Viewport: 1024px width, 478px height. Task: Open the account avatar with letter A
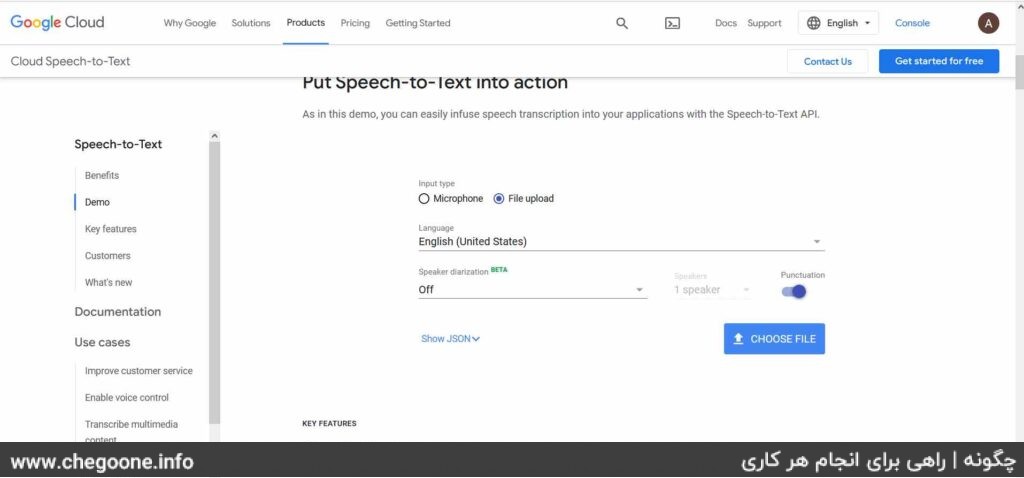pos(988,24)
